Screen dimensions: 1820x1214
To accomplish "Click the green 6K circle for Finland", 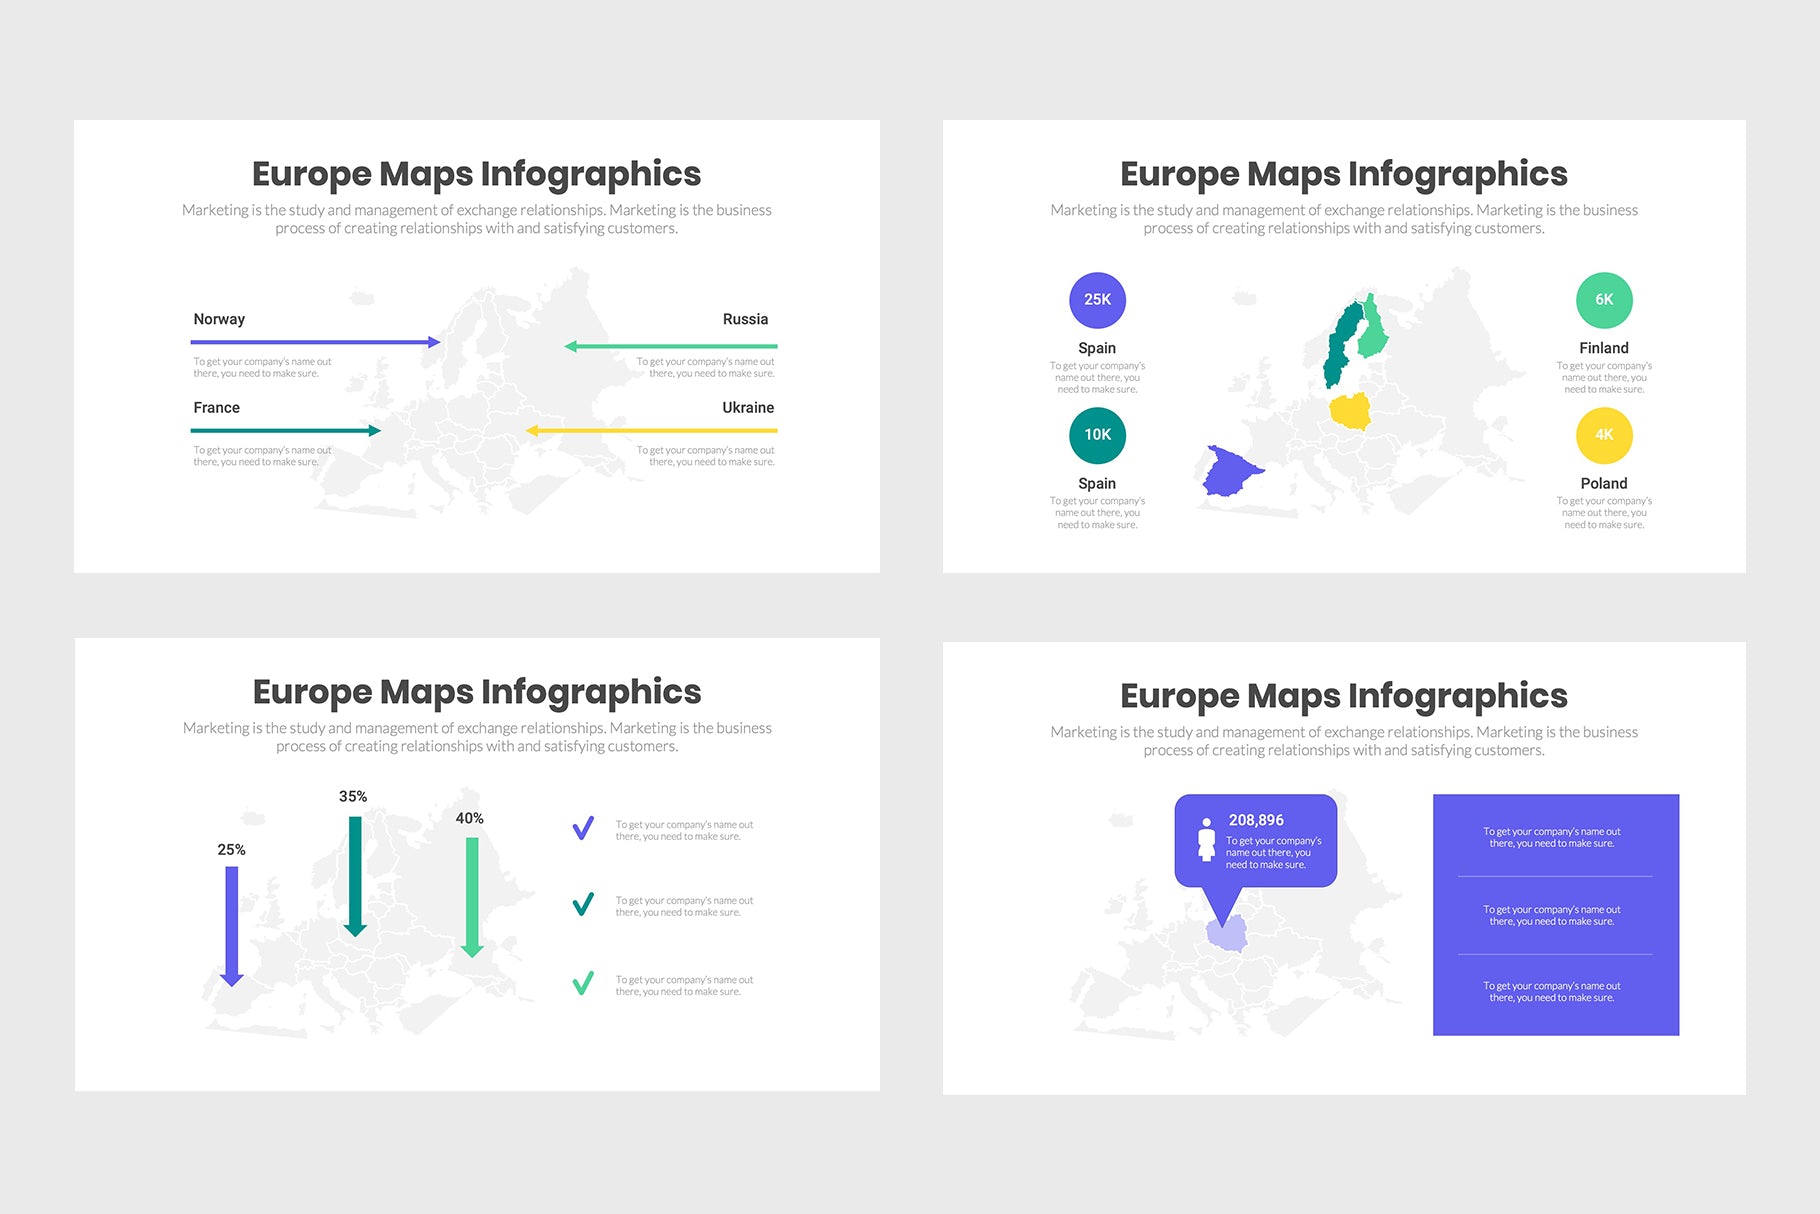I will 1604,299.
